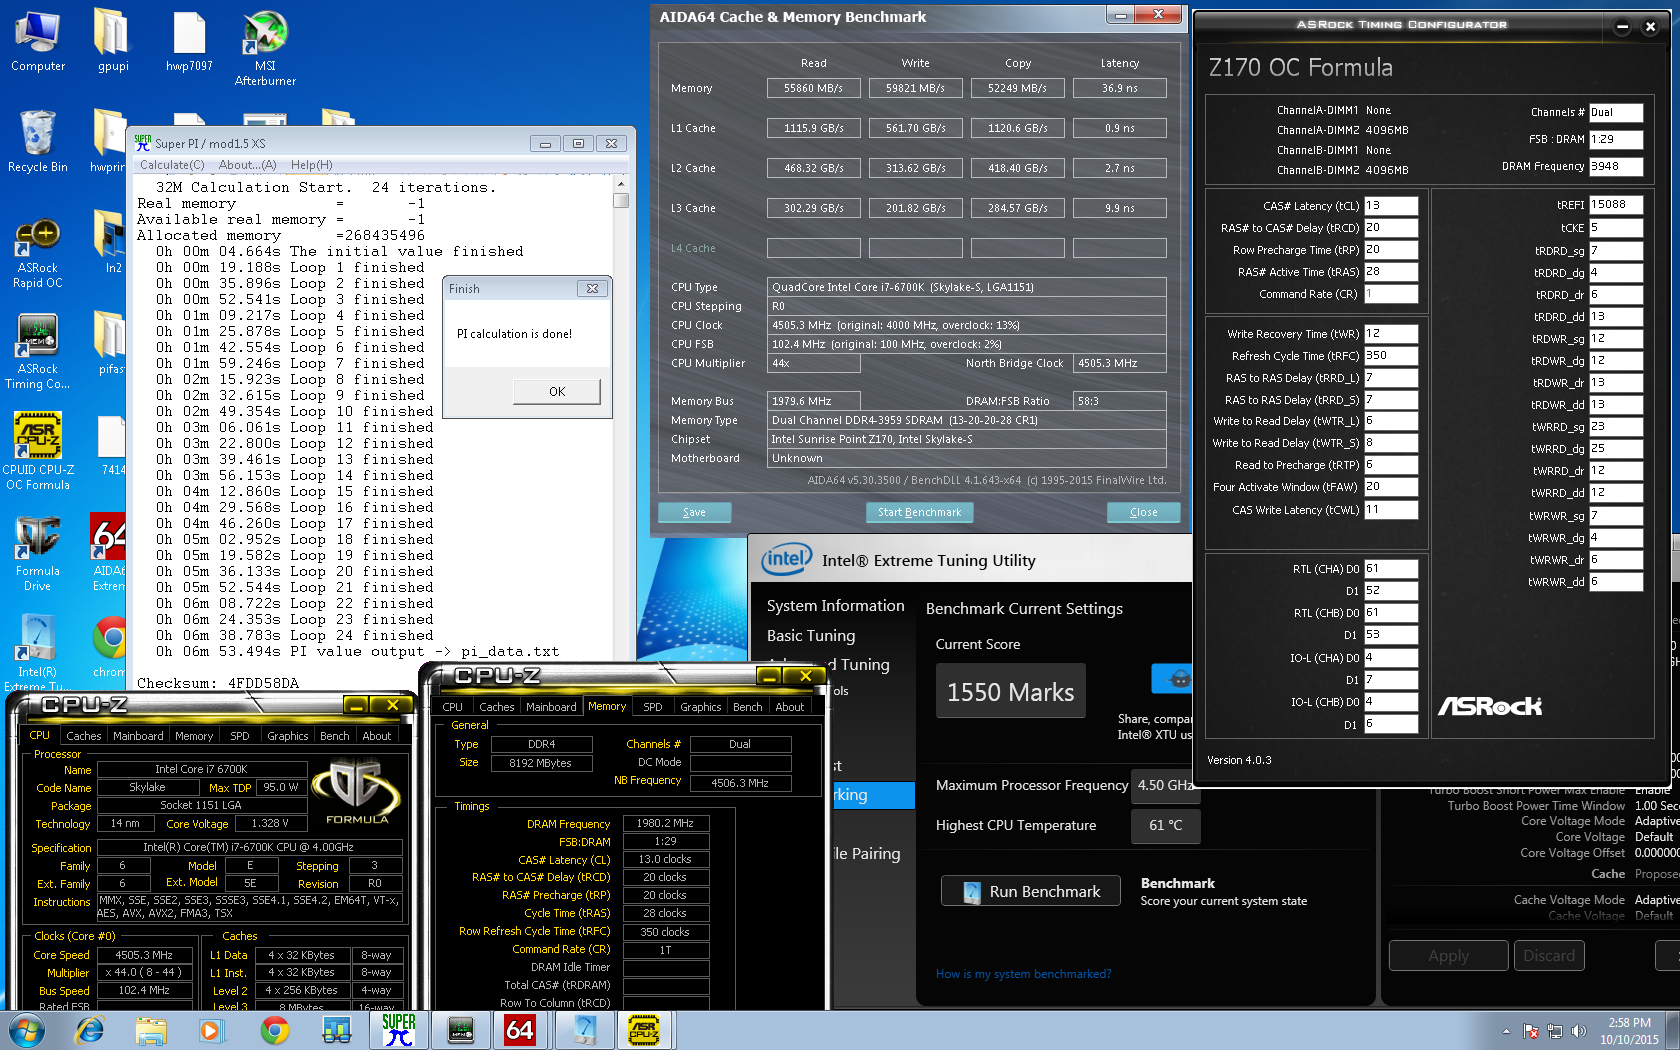This screenshot has width=1680, height=1050.
Task: Click the tREFI value field
Action: point(1616,205)
